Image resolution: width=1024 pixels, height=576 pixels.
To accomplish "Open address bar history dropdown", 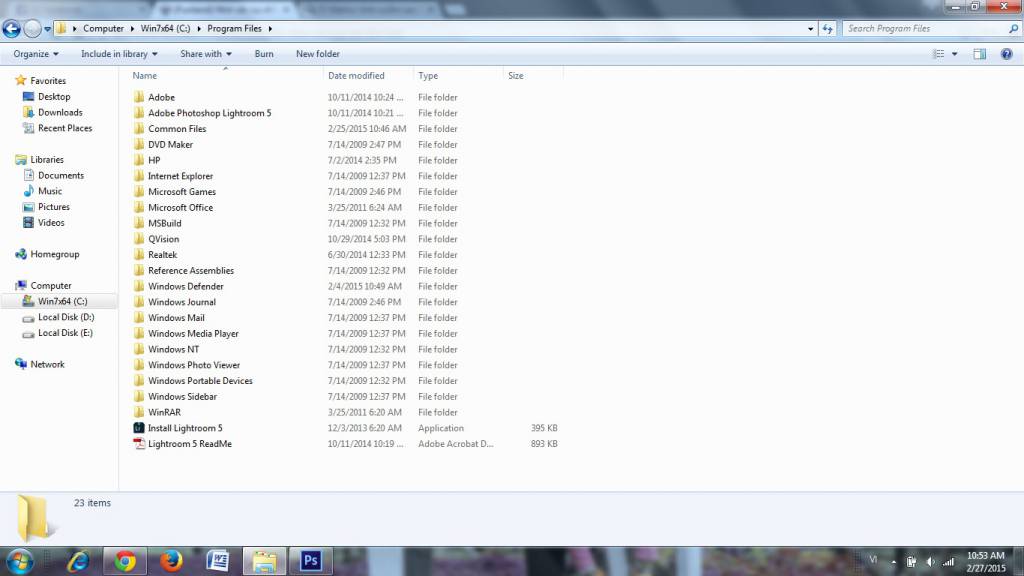I will (810, 29).
